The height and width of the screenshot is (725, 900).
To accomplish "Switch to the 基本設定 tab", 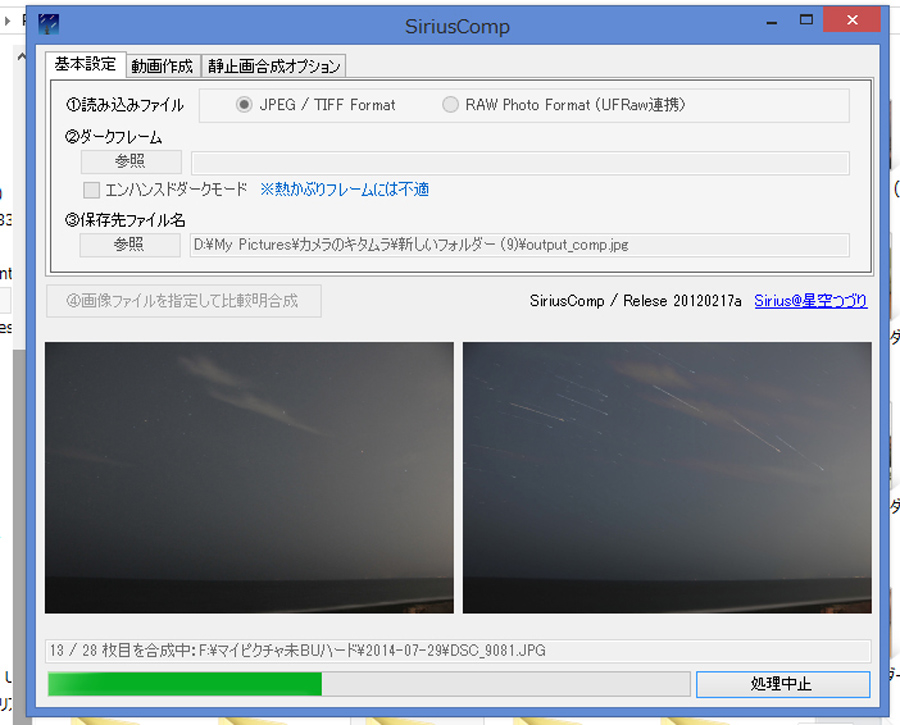I will 85,64.
